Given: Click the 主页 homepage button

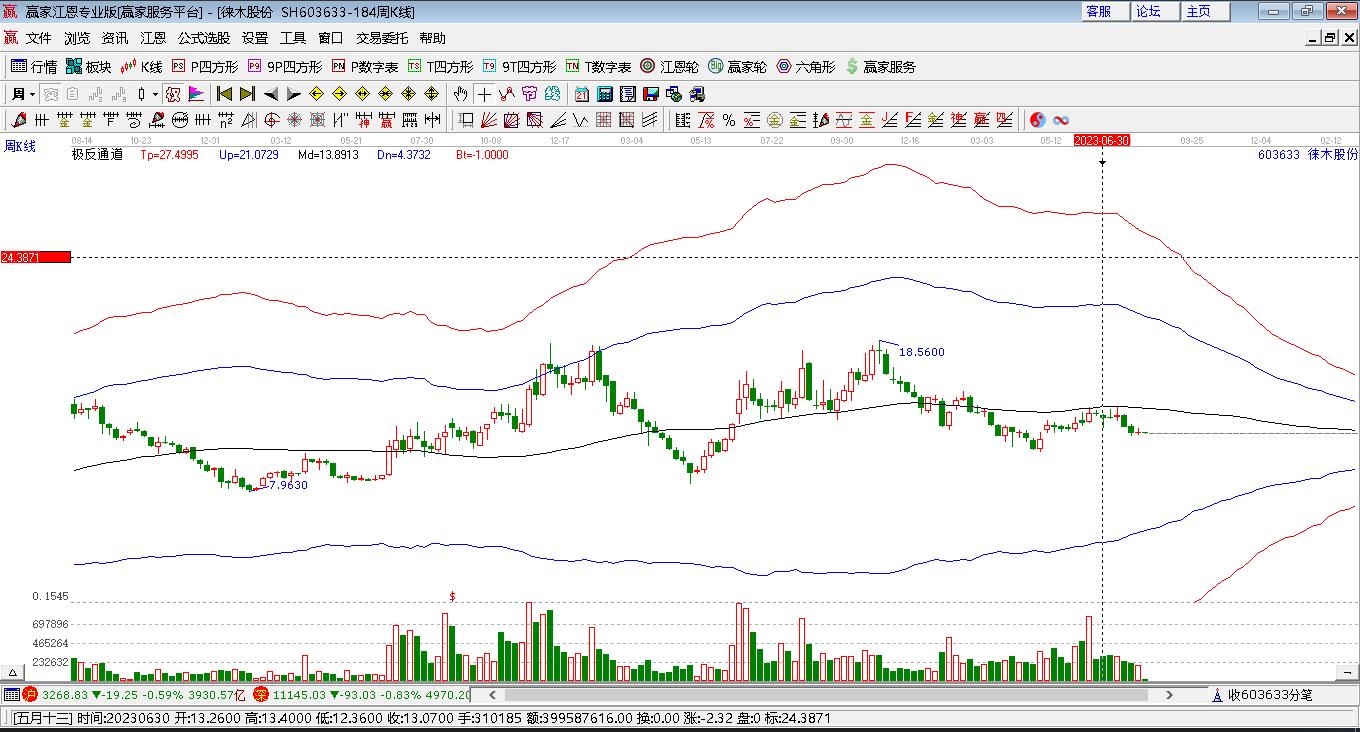Looking at the screenshot, I should click(1205, 11).
